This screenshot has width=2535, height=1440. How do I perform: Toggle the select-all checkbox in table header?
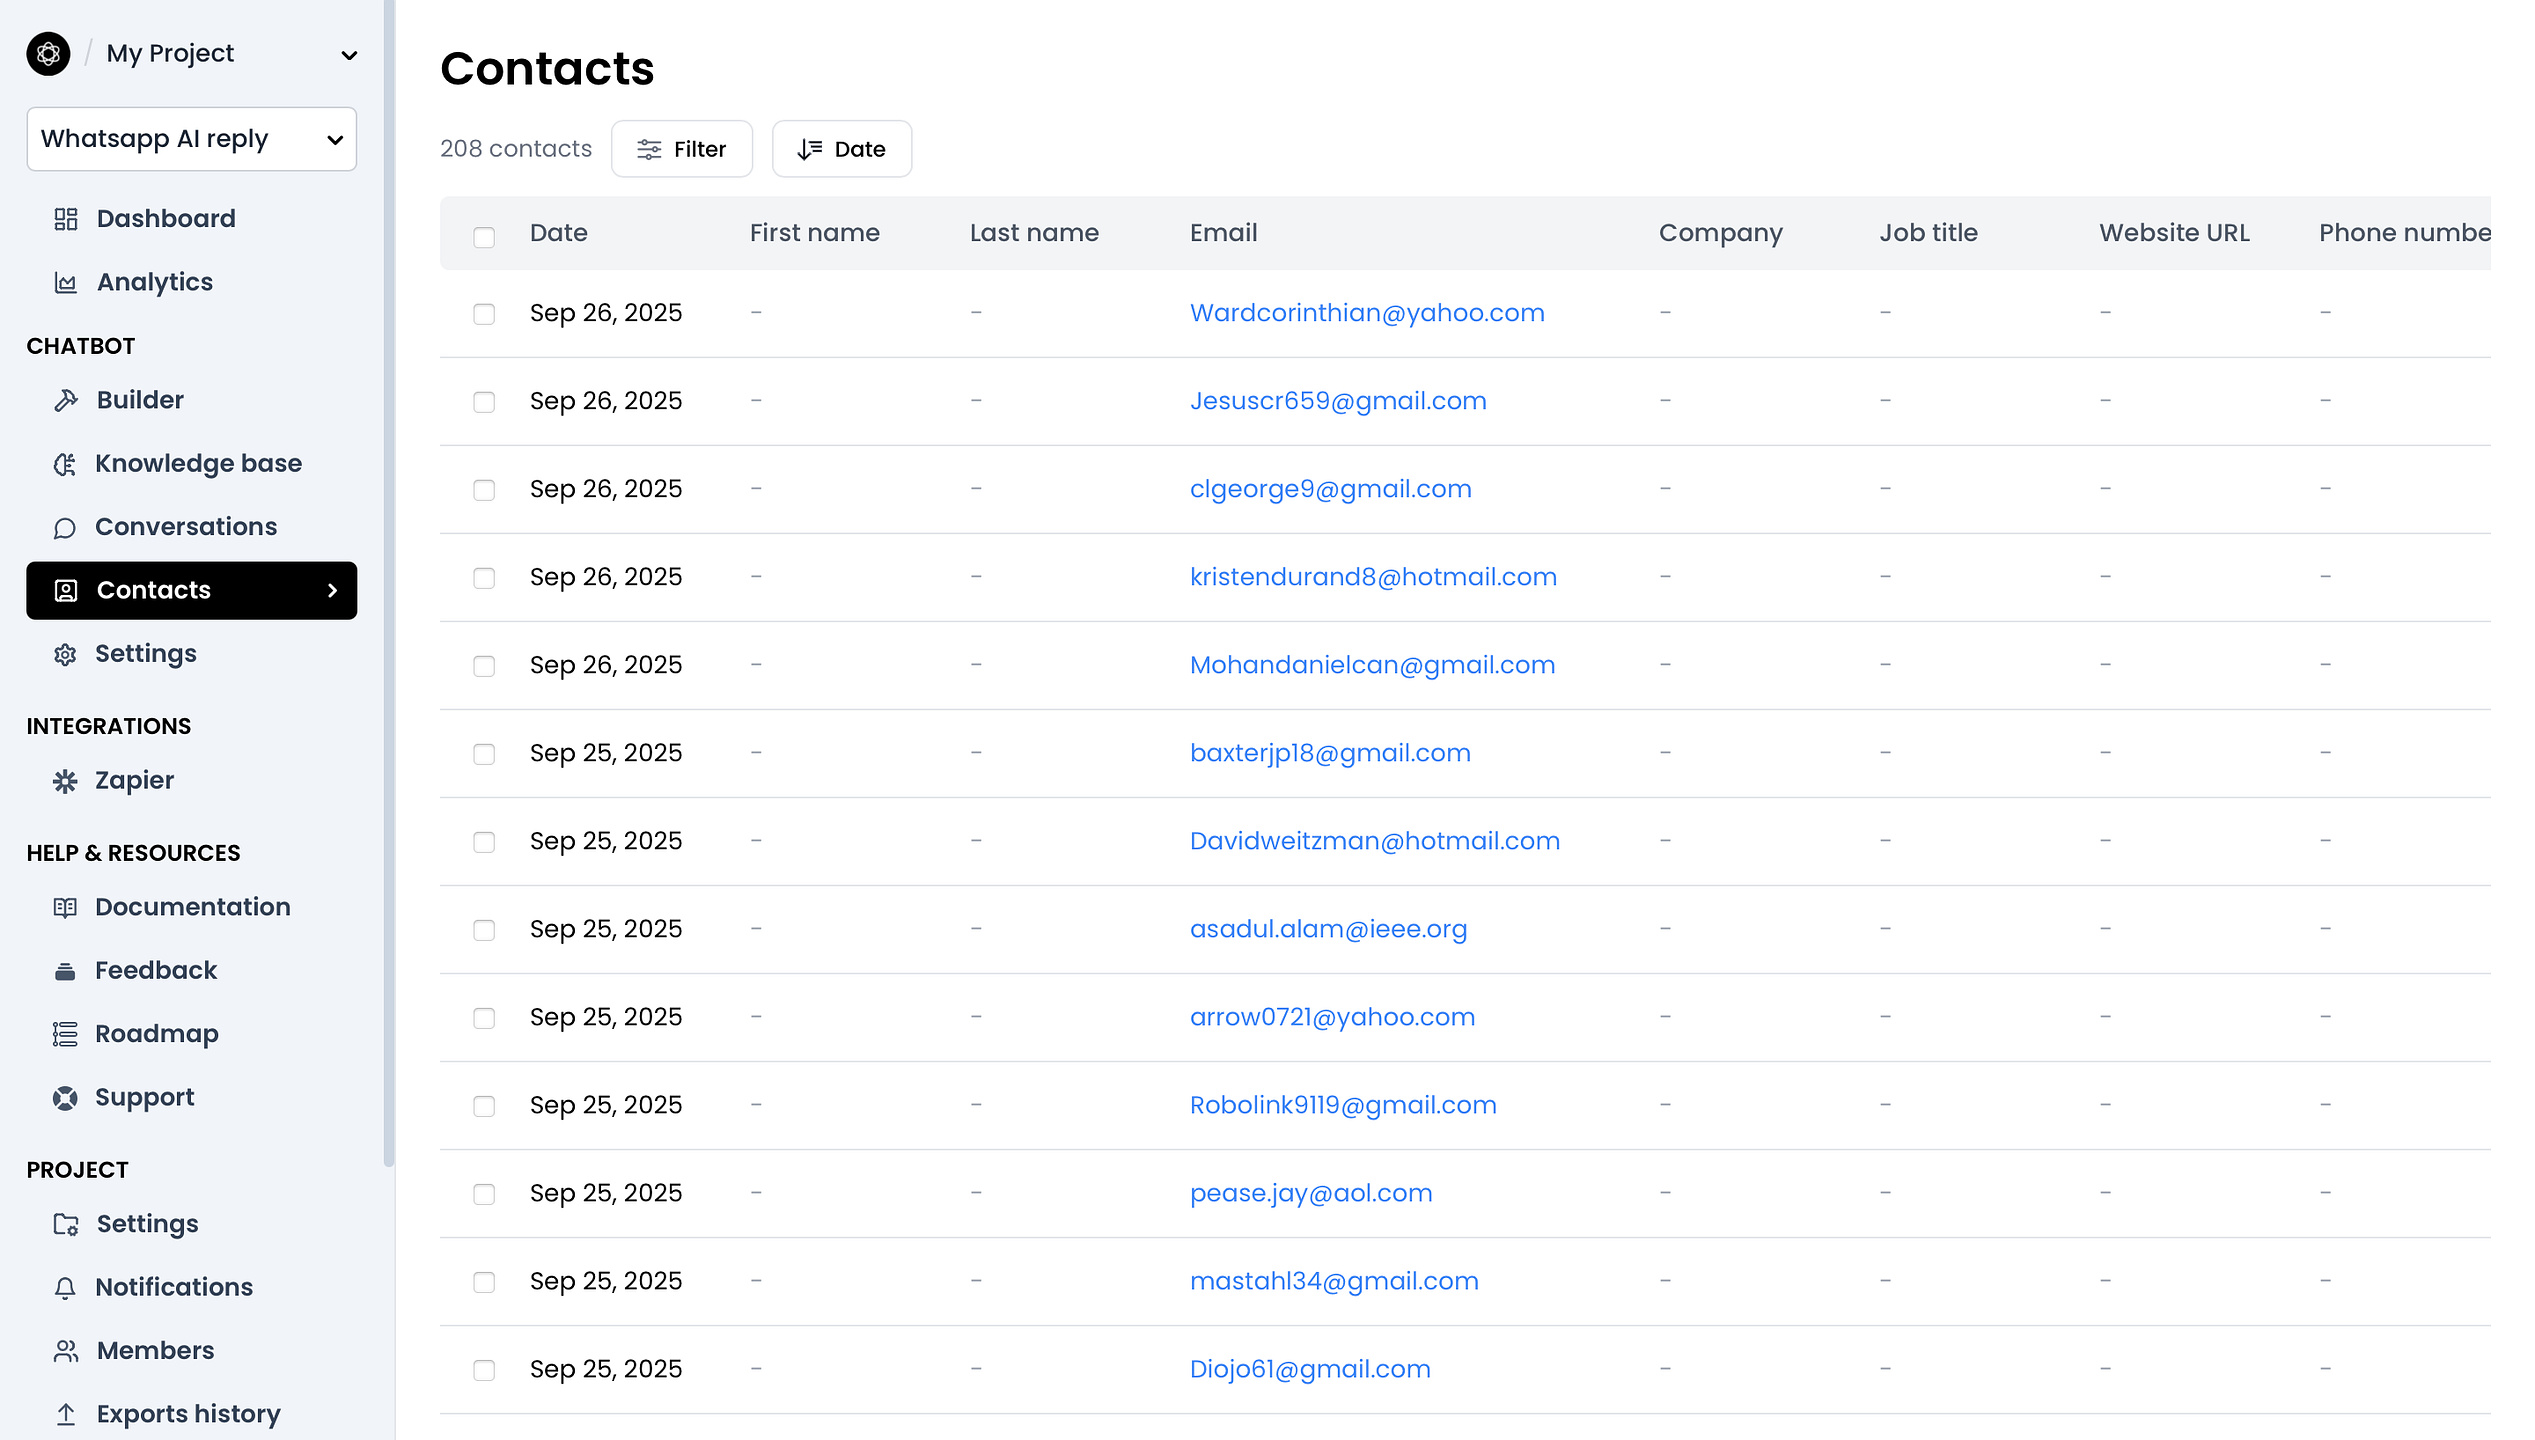484,237
